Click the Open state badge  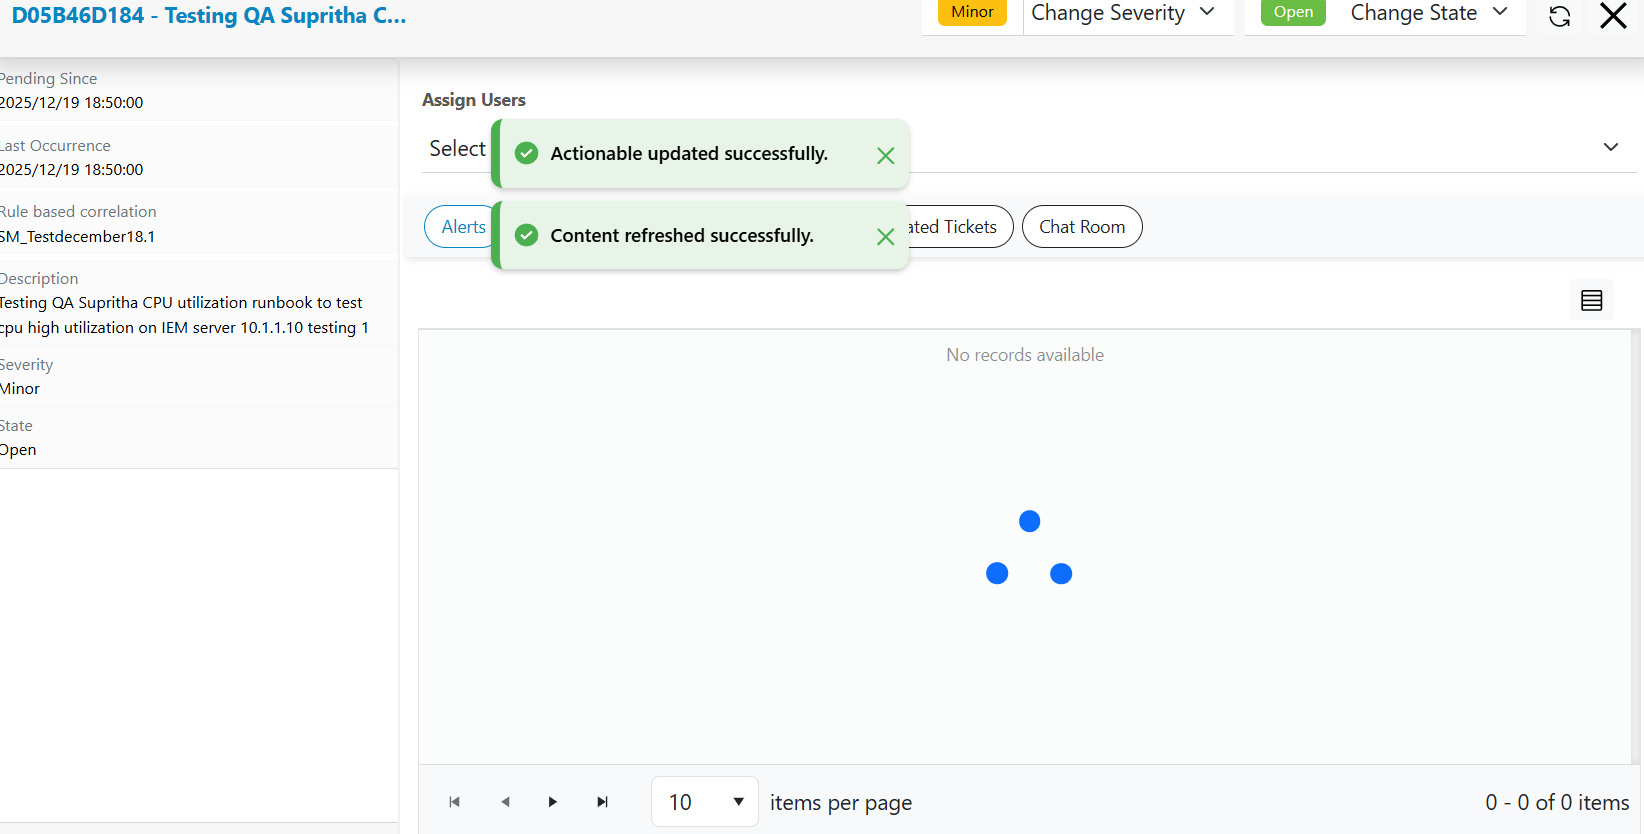click(1293, 12)
